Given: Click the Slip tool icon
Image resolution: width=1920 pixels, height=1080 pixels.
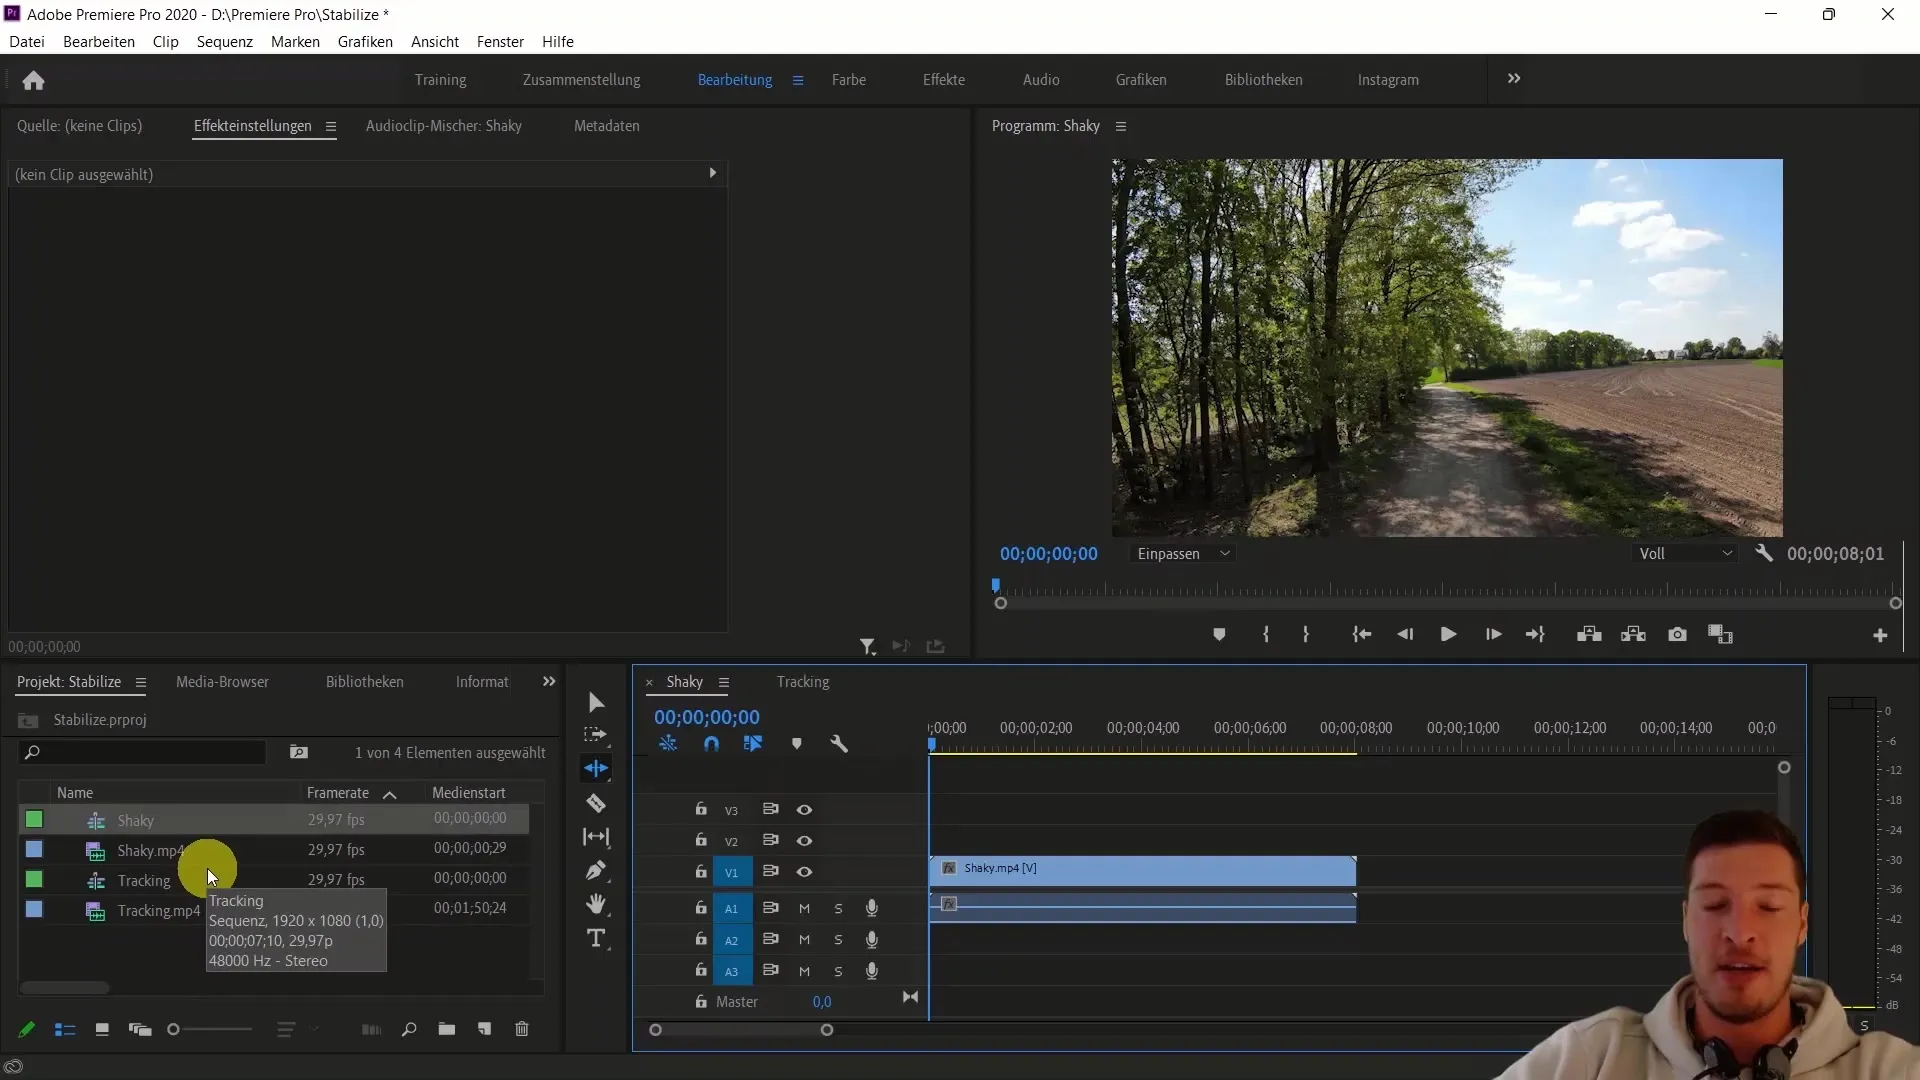Looking at the screenshot, I should (596, 837).
